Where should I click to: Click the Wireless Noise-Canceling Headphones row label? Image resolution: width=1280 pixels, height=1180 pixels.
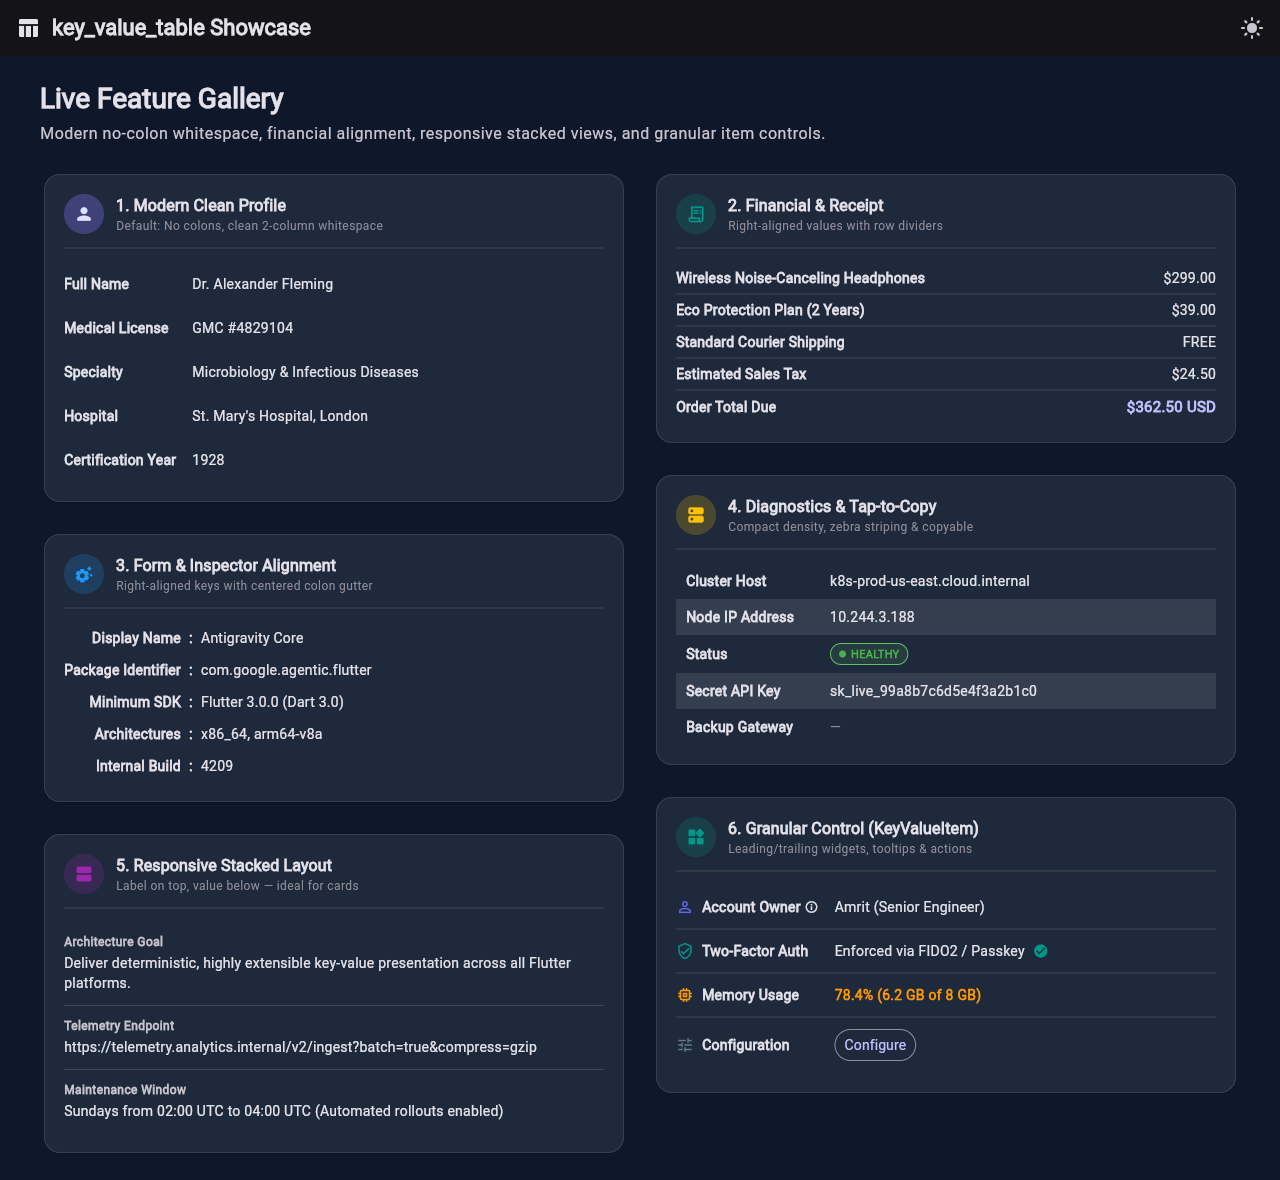pos(800,278)
